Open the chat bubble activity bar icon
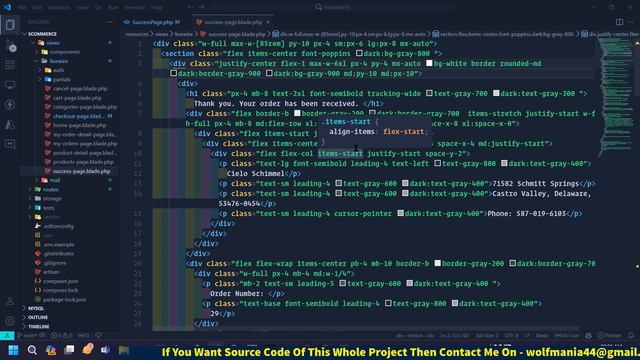Image resolution: width=640 pixels, height=360 pixels. [10, 144]
